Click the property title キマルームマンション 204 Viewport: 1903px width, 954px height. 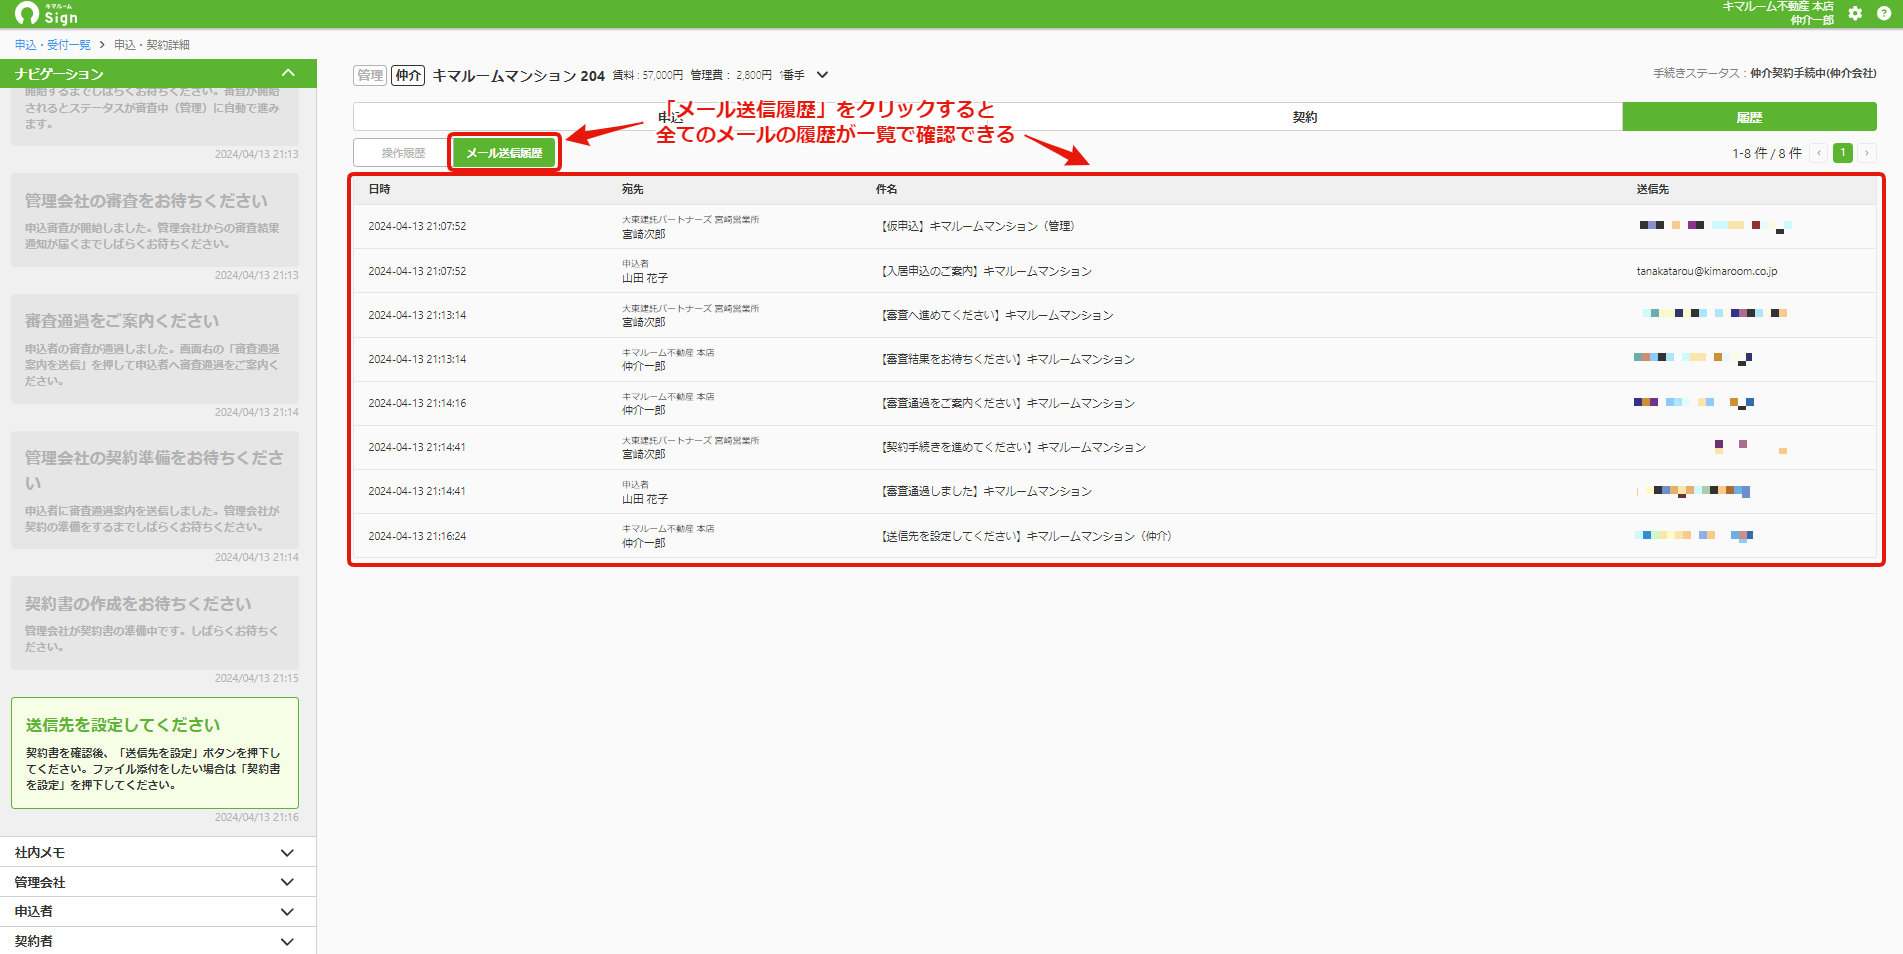[x=518, y=75]
